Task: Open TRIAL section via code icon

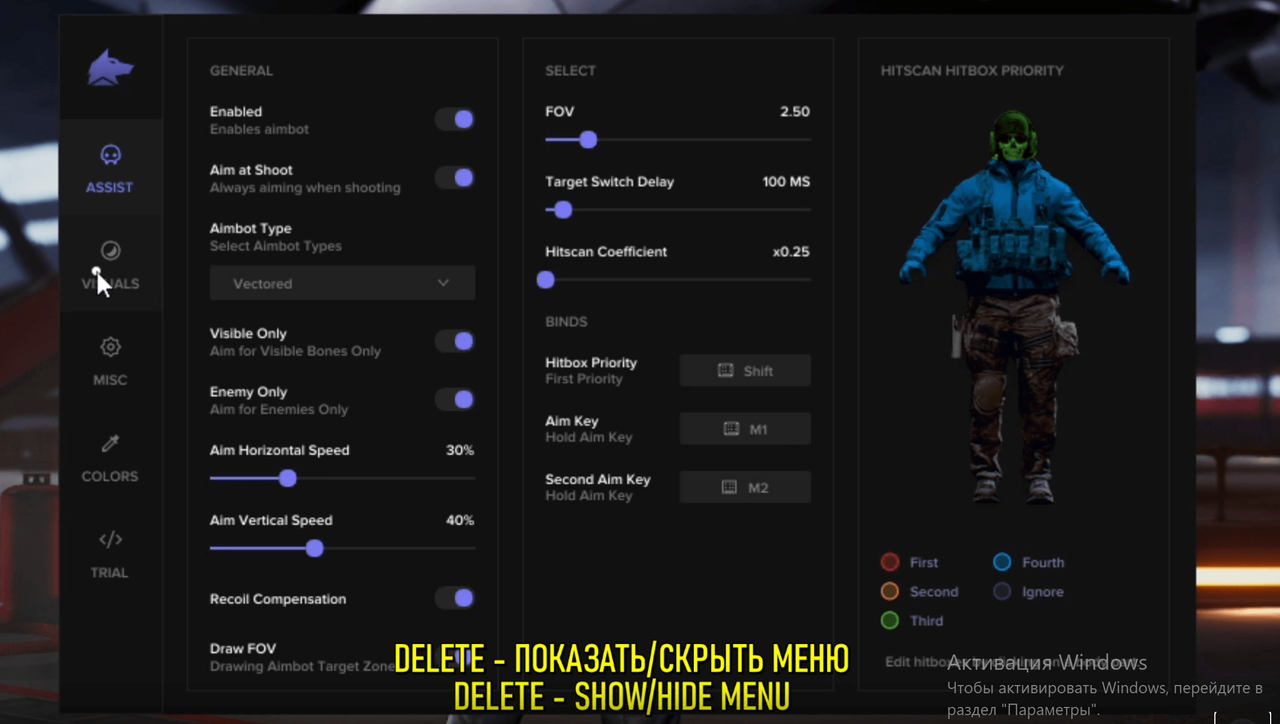Action: [x=110, y=539]
